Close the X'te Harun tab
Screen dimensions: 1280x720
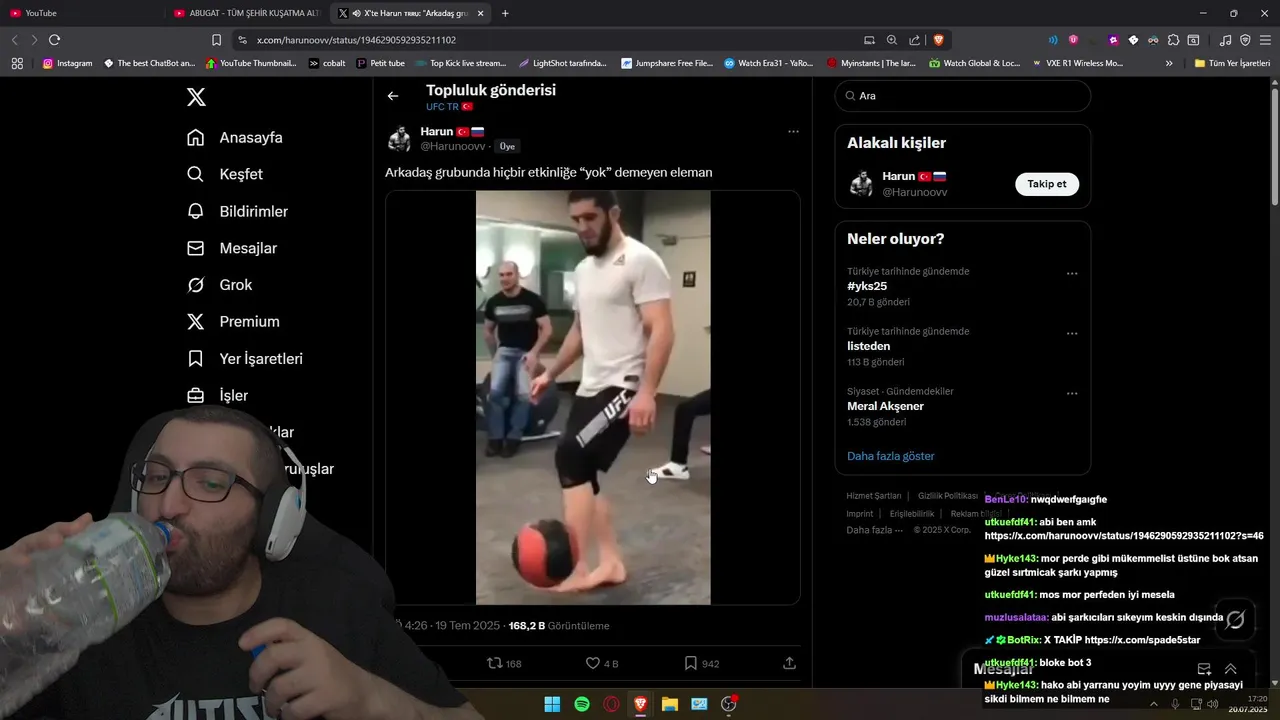[x=480, y=13]
